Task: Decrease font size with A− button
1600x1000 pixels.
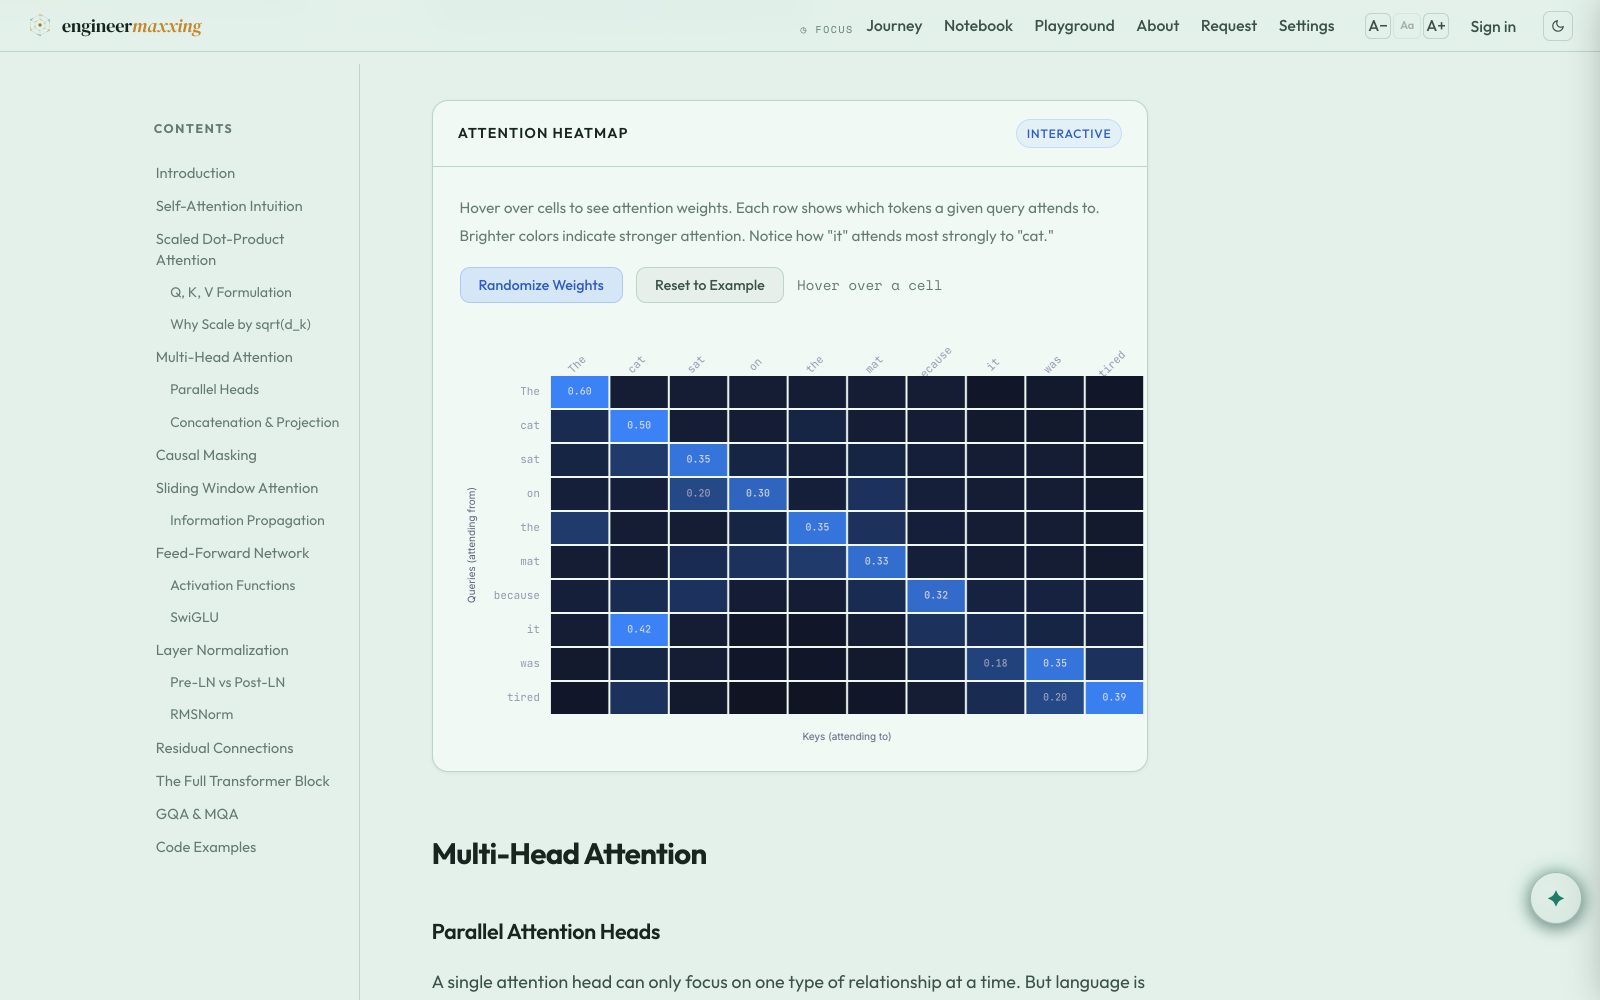Action: coord(1378,26)
